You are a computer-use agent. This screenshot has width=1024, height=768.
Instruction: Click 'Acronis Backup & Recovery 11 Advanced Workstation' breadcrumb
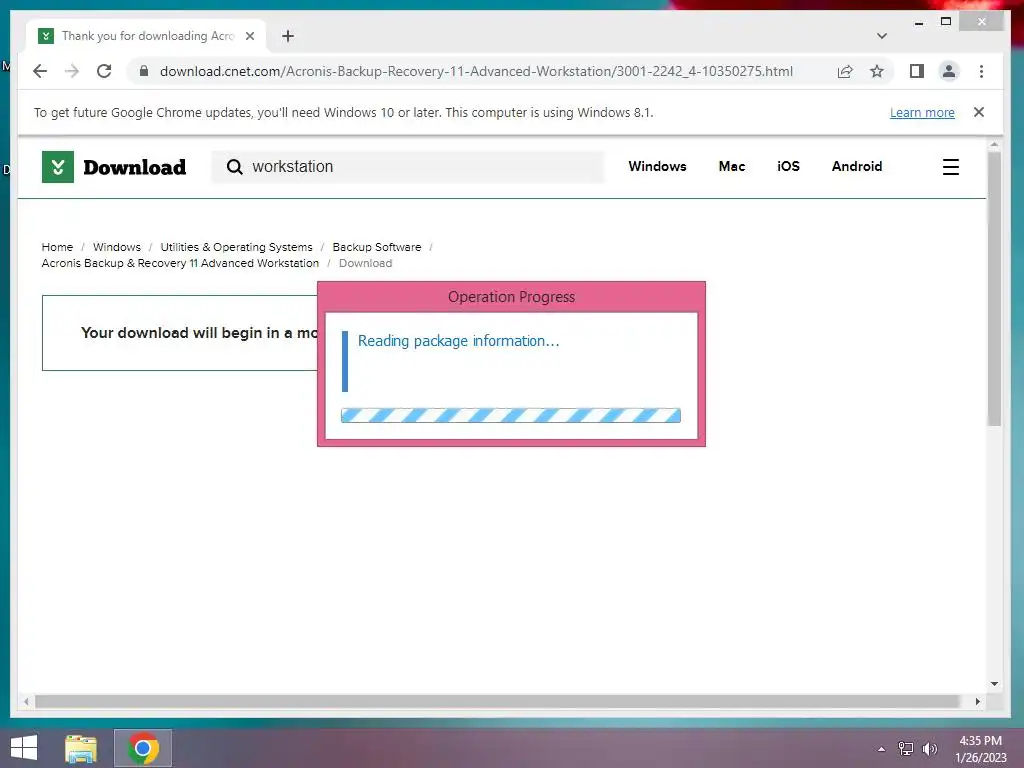point(180,263)
